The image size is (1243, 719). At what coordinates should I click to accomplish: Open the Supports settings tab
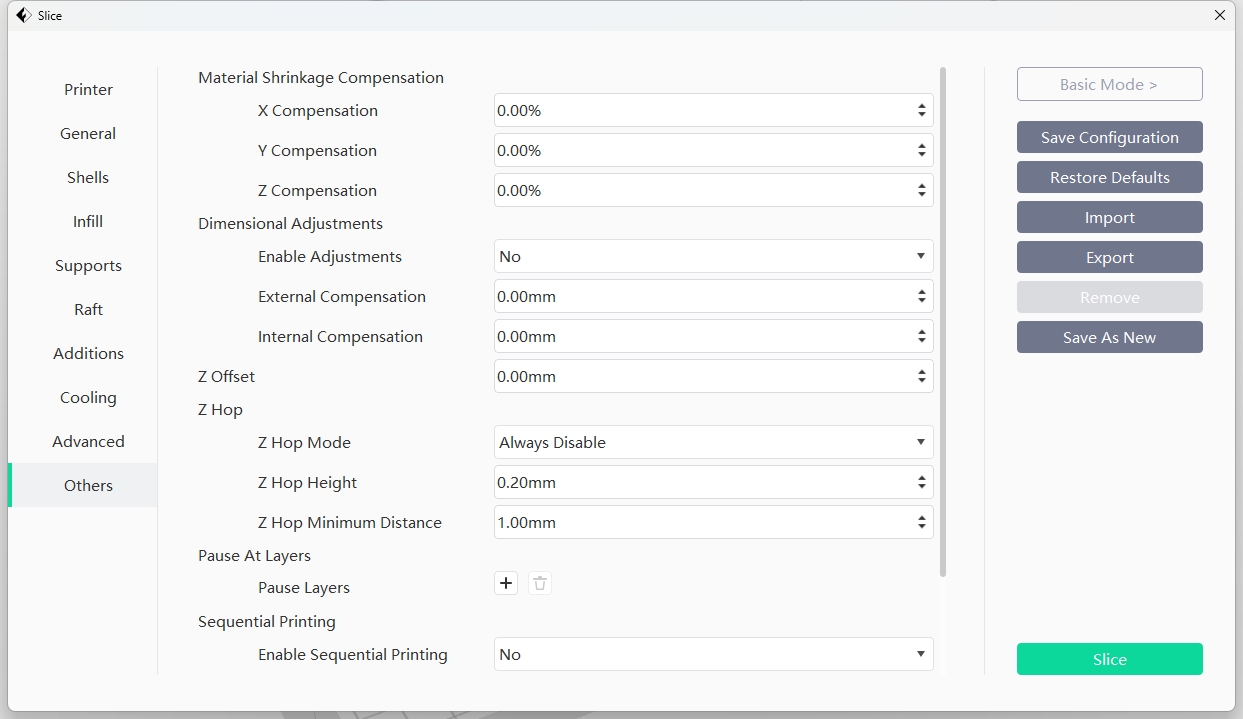88,266
